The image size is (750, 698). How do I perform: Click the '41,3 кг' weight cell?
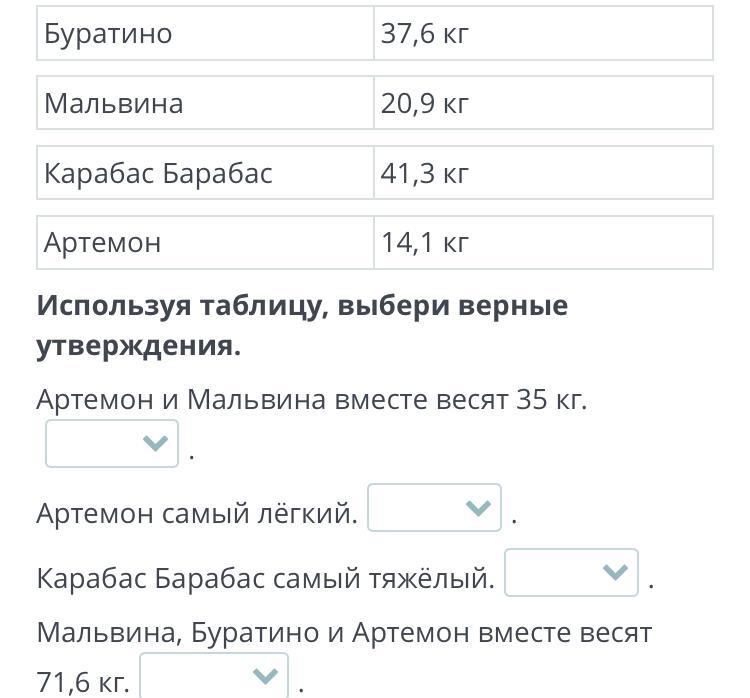(x=543, y=173)
